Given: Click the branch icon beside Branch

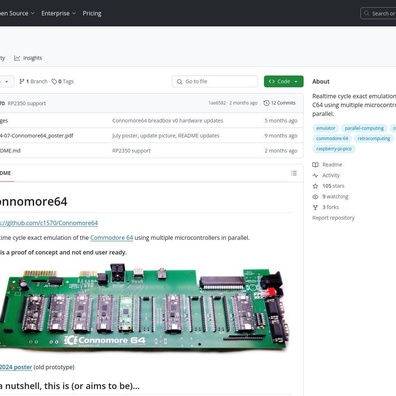Looking at the screenshot, I should click(x=22, y=81).
